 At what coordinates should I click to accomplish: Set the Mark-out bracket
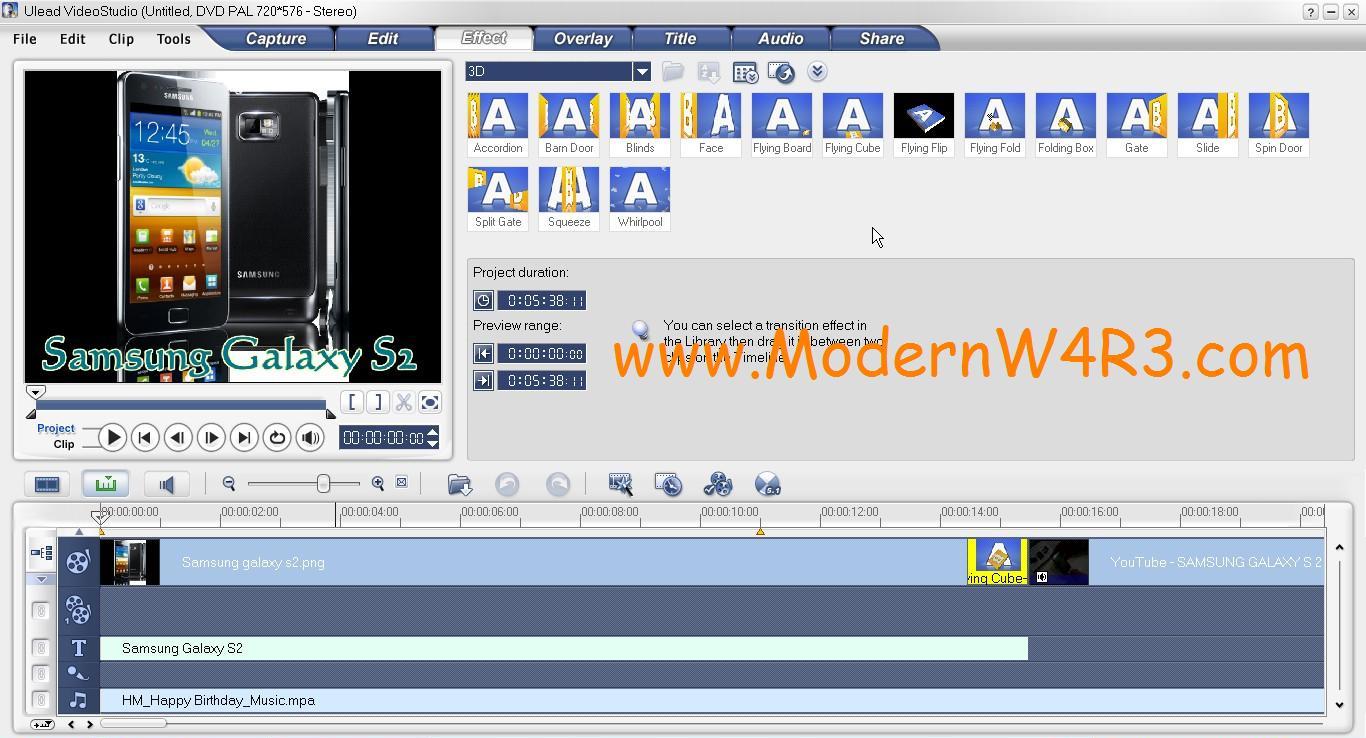[377, 402]
